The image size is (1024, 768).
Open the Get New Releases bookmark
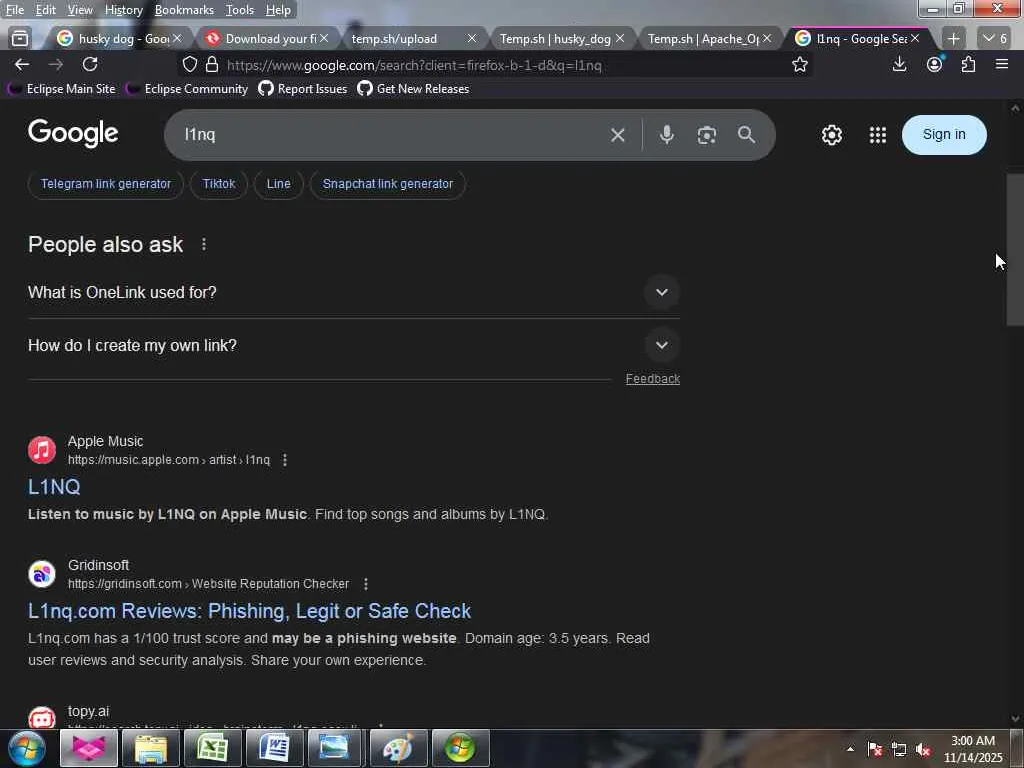pos(413,89)
